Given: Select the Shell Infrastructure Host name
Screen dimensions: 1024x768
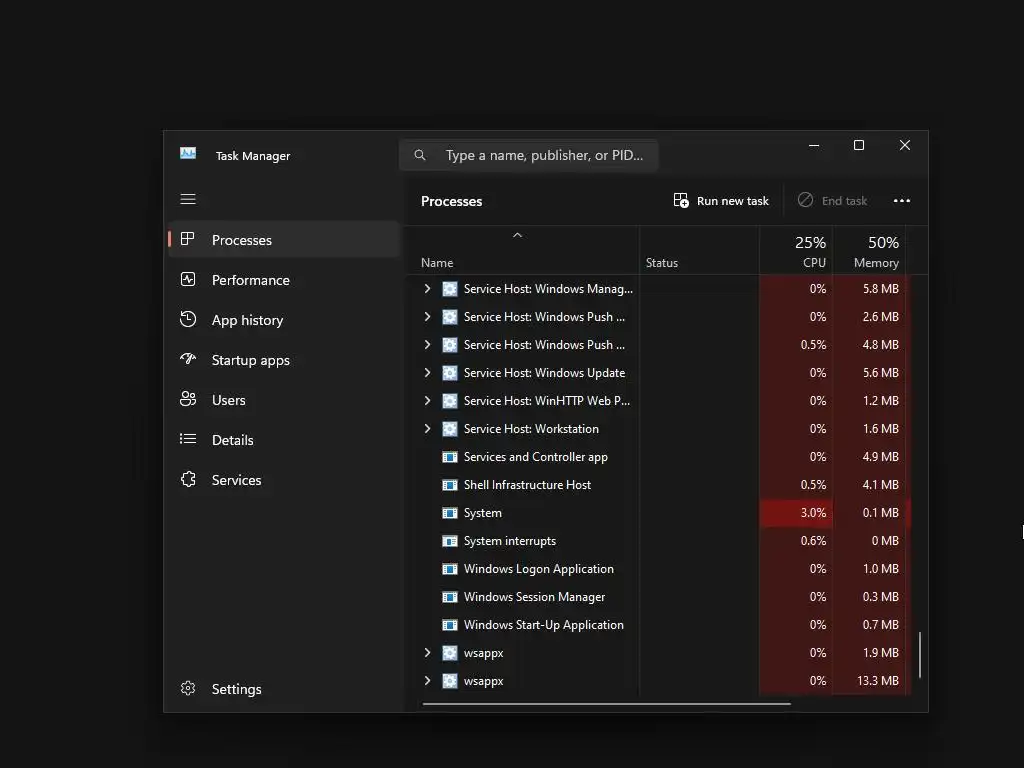Looking at the screenshot, I should point(527,485).
